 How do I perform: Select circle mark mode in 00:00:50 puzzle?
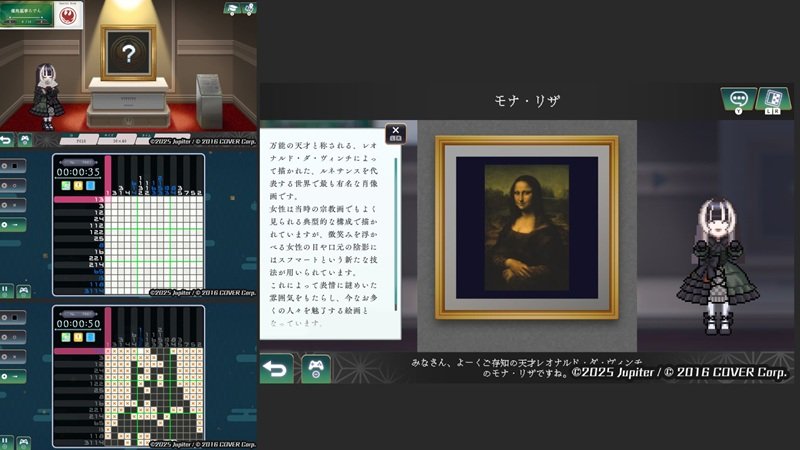tap(12, 337)
